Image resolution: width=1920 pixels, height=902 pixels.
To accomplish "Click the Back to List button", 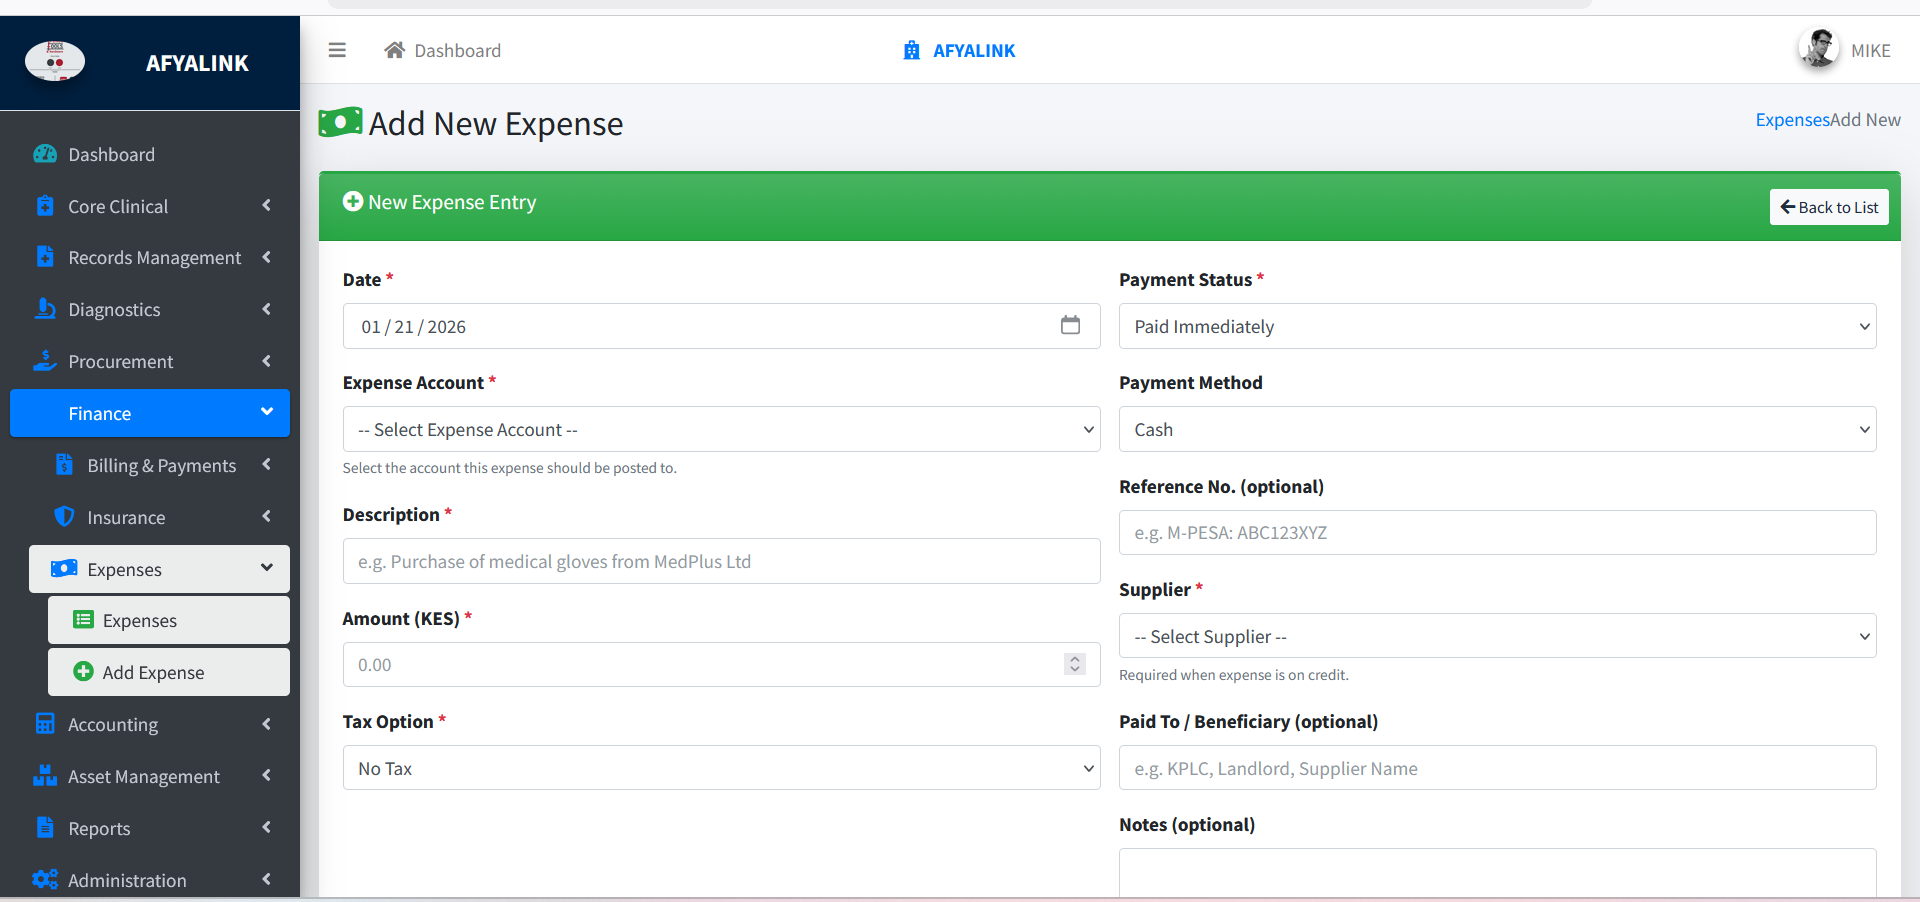I will pyautogui.click(x=1828, y=207).
